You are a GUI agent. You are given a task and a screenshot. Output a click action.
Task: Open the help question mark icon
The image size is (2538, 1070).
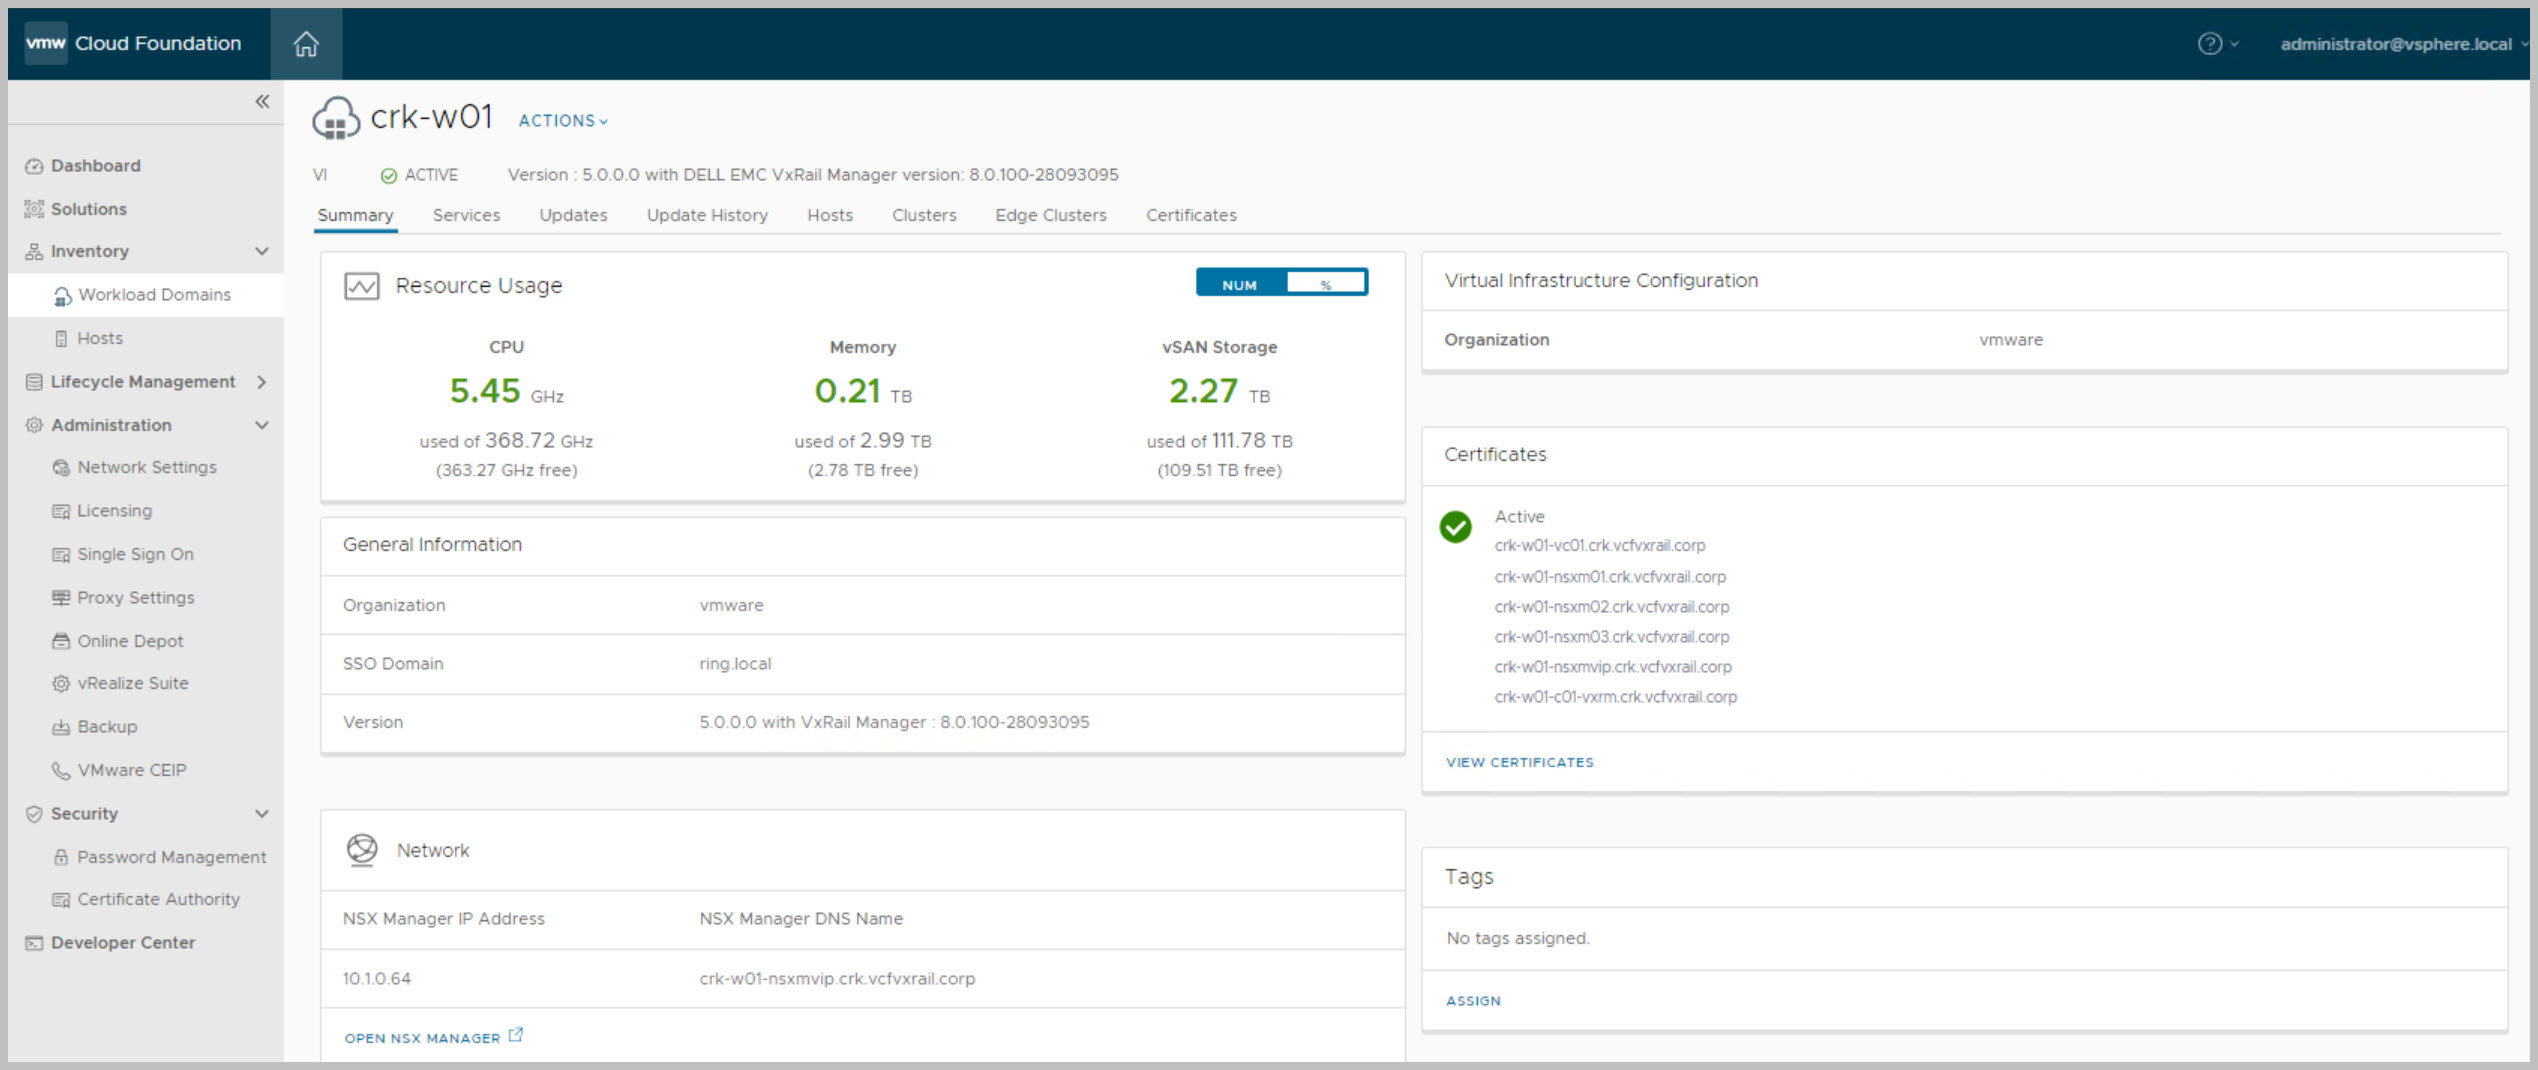[2209, 44]
